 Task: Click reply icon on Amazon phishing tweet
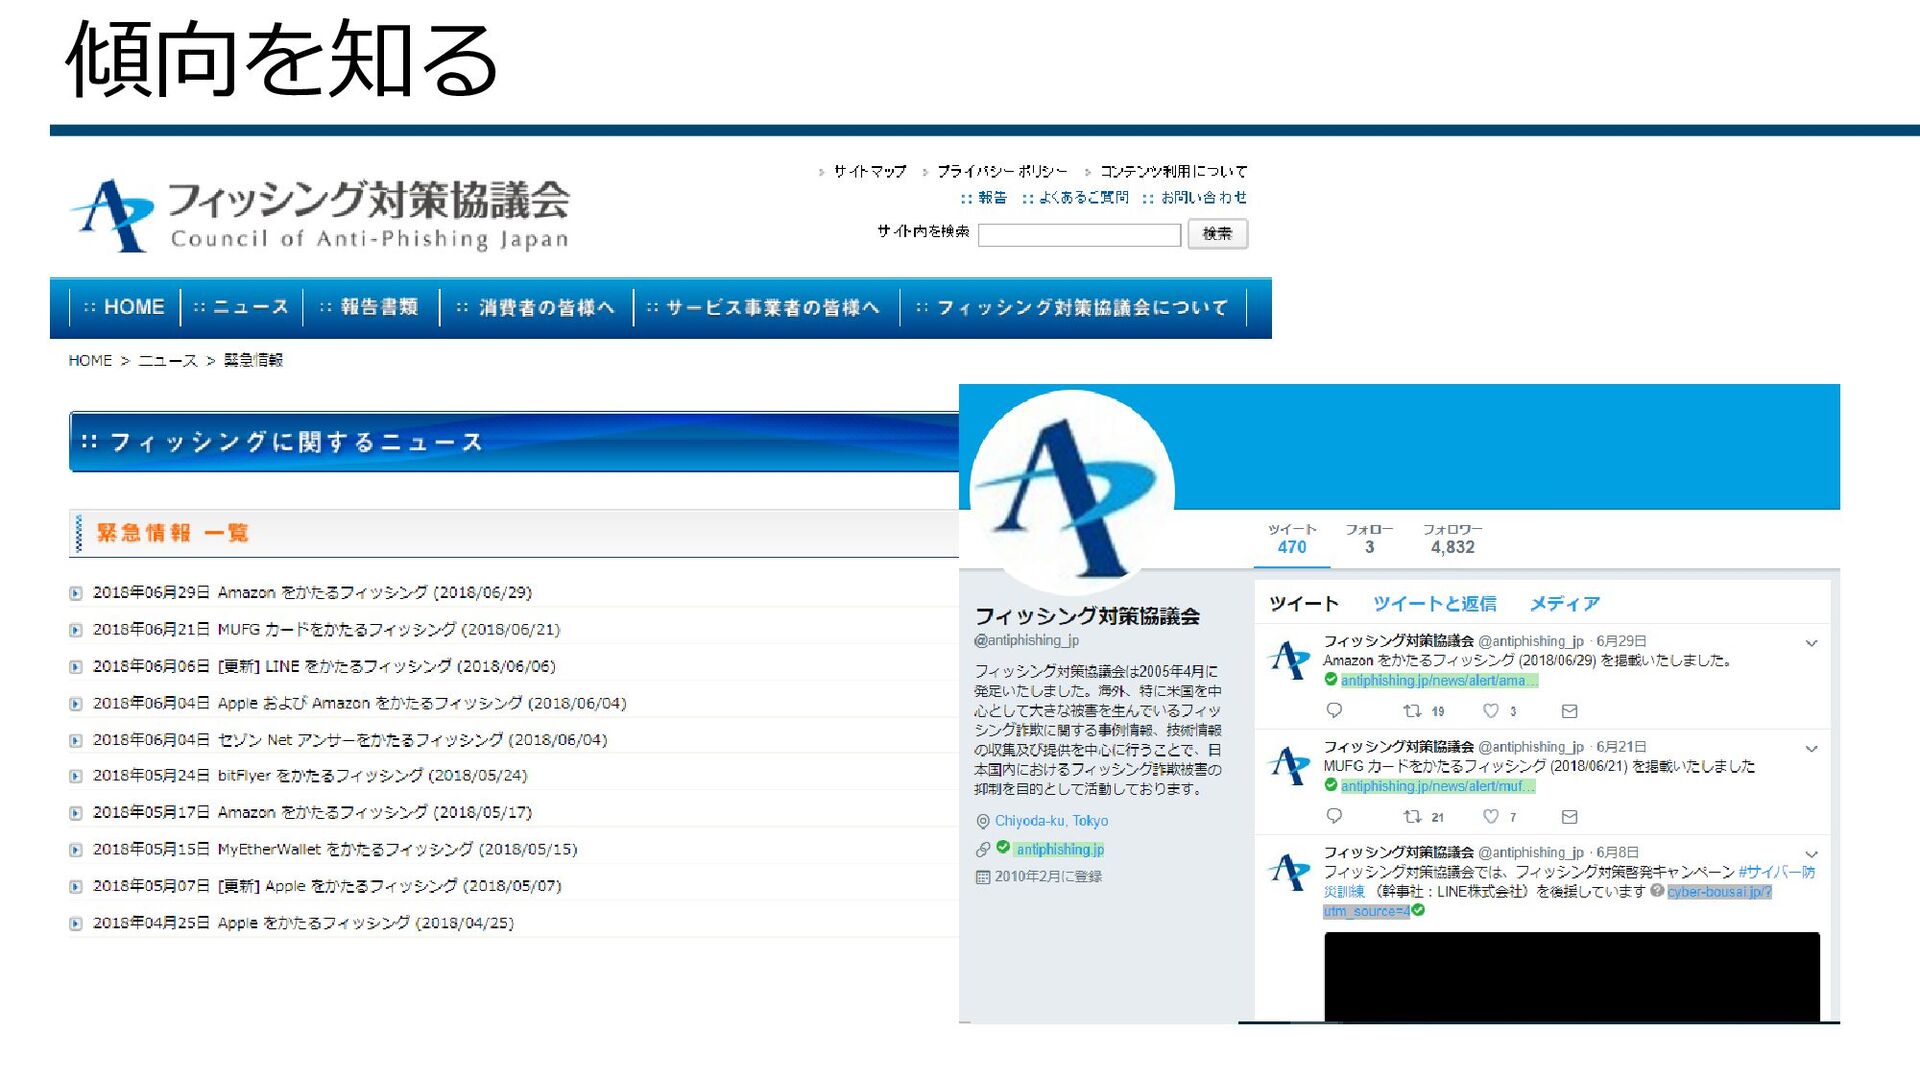[x=1334, y=711]
